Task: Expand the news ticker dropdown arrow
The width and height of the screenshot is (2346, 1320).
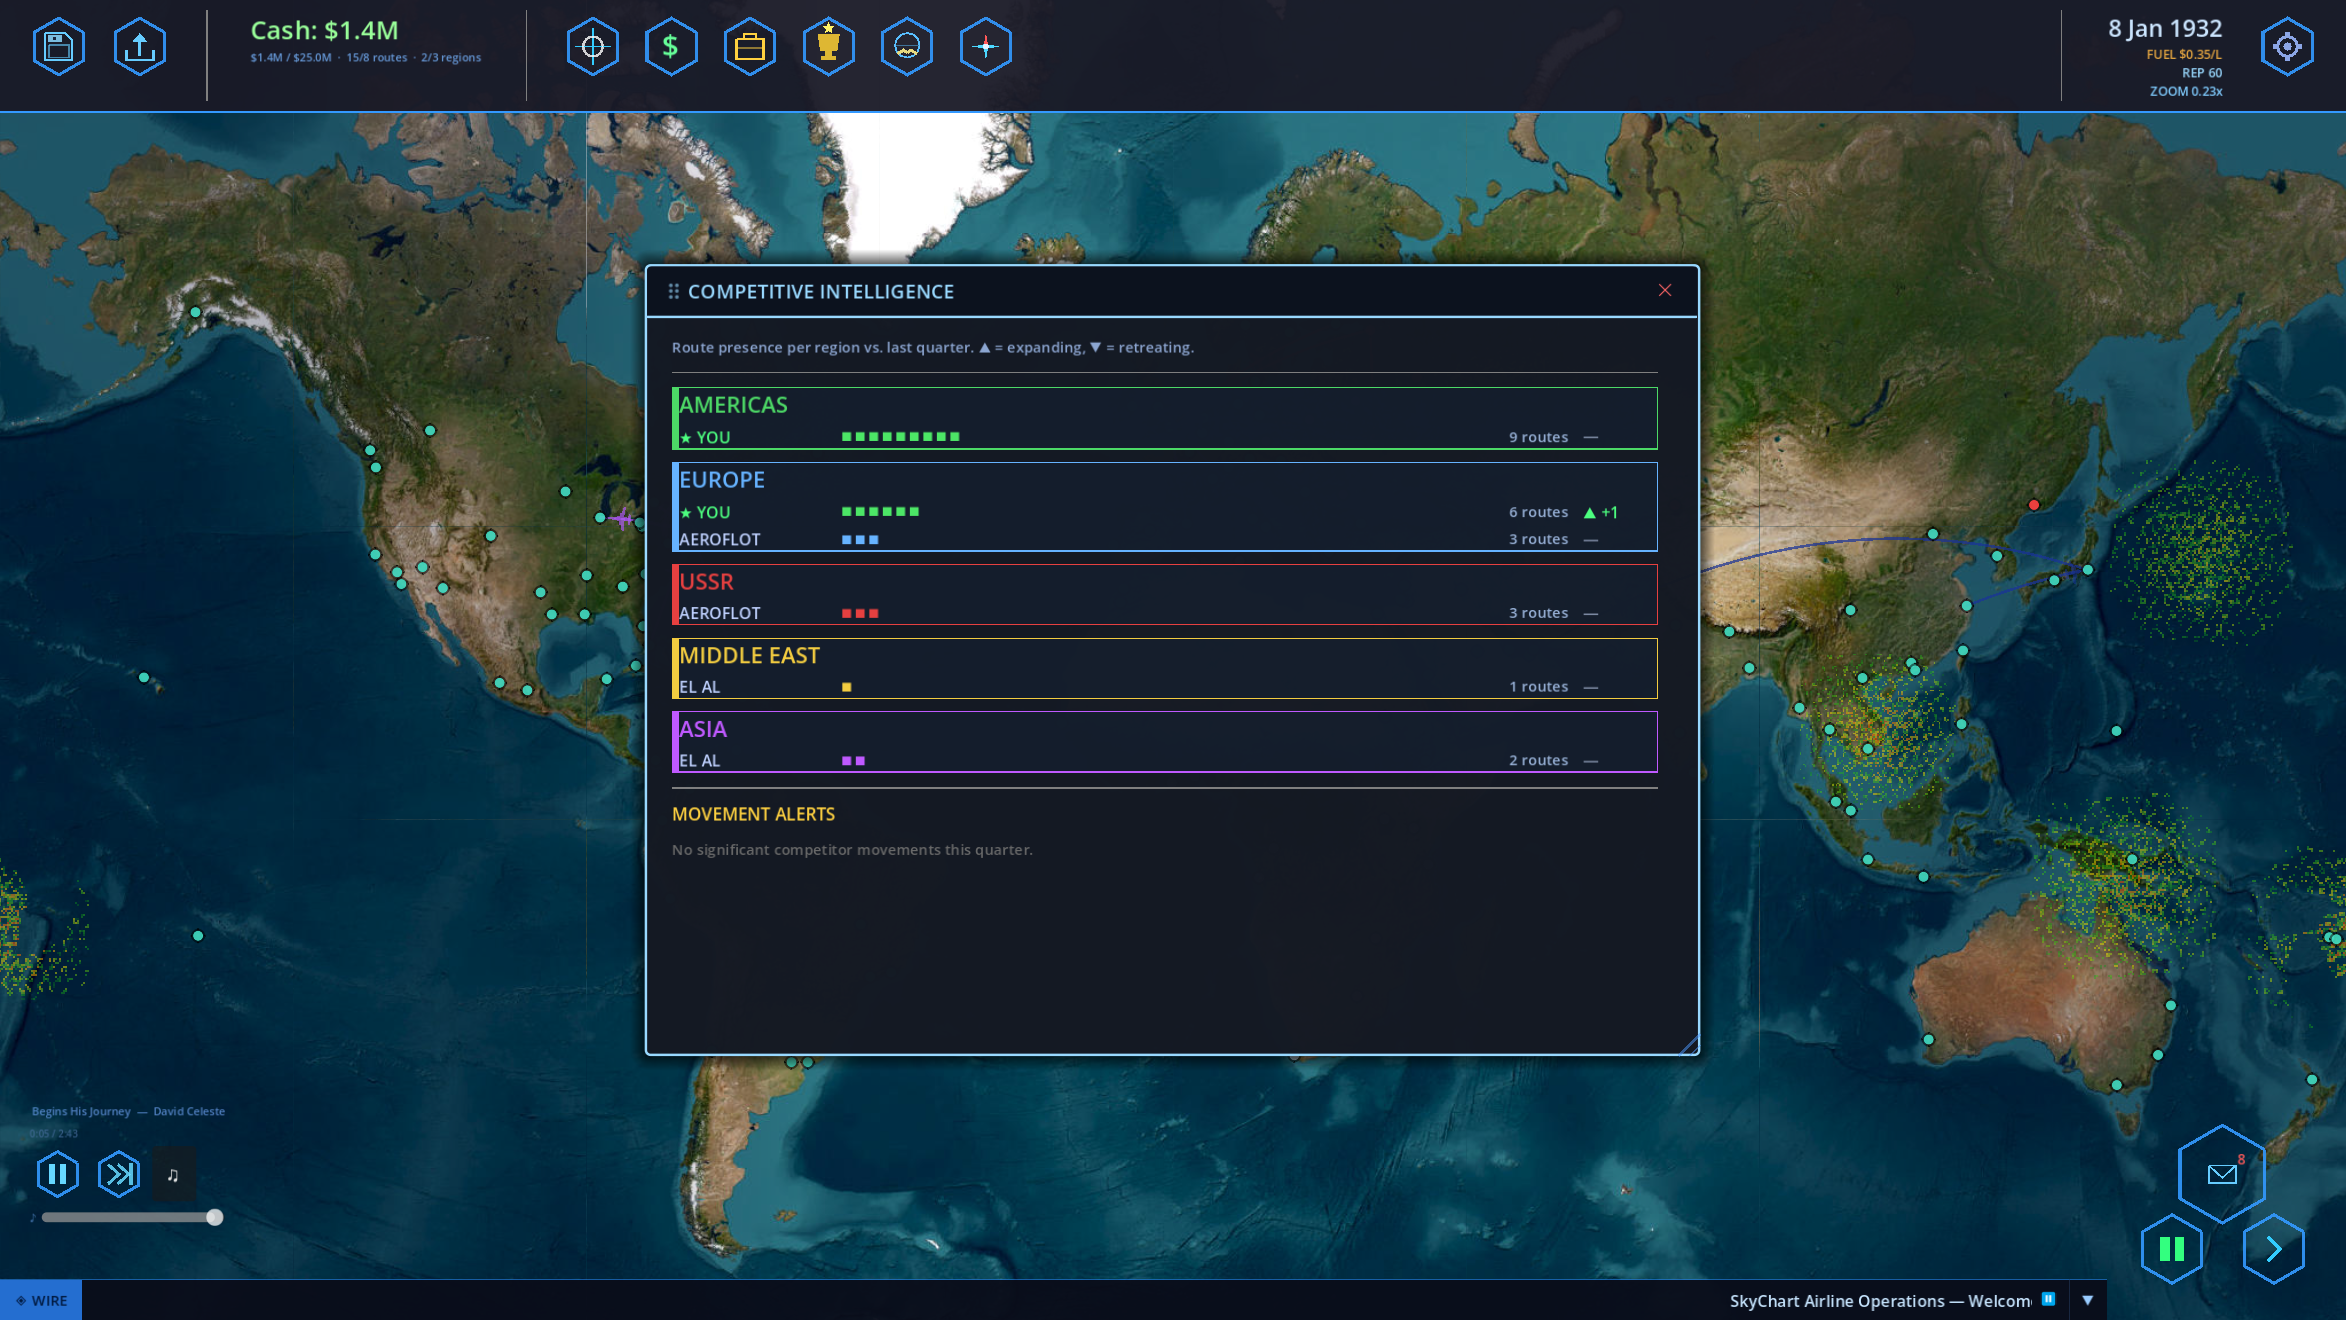Action: click(2087, 1300)
